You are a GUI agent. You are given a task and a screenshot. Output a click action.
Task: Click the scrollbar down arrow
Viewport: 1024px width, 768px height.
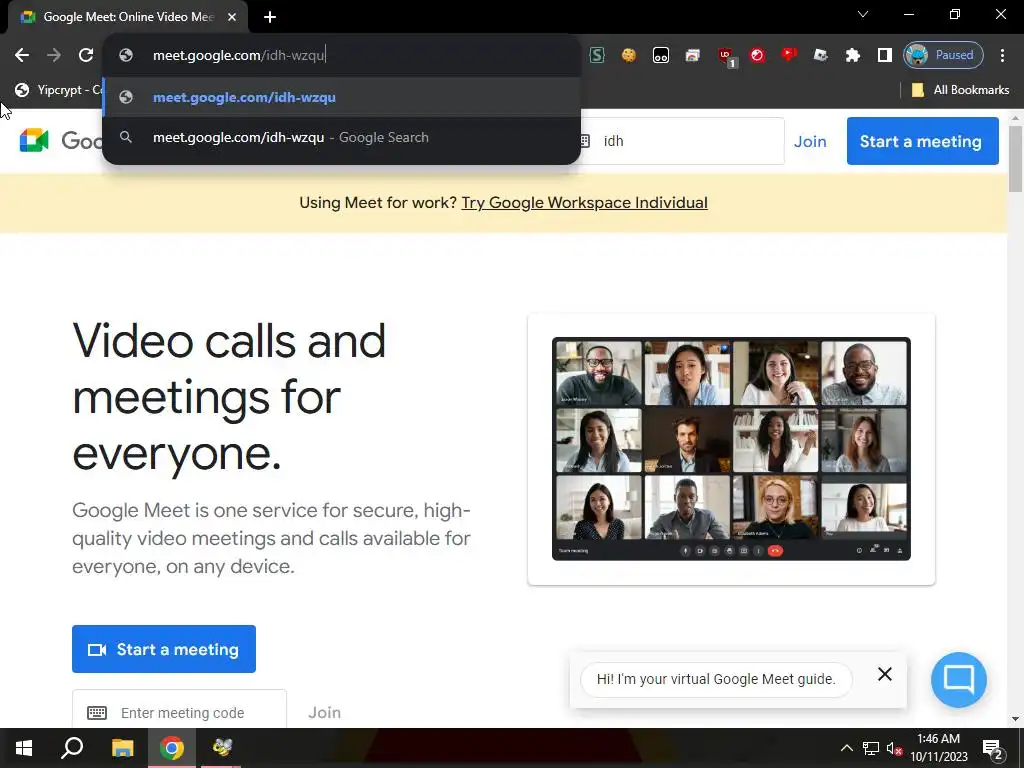(x=1016, y=719)
